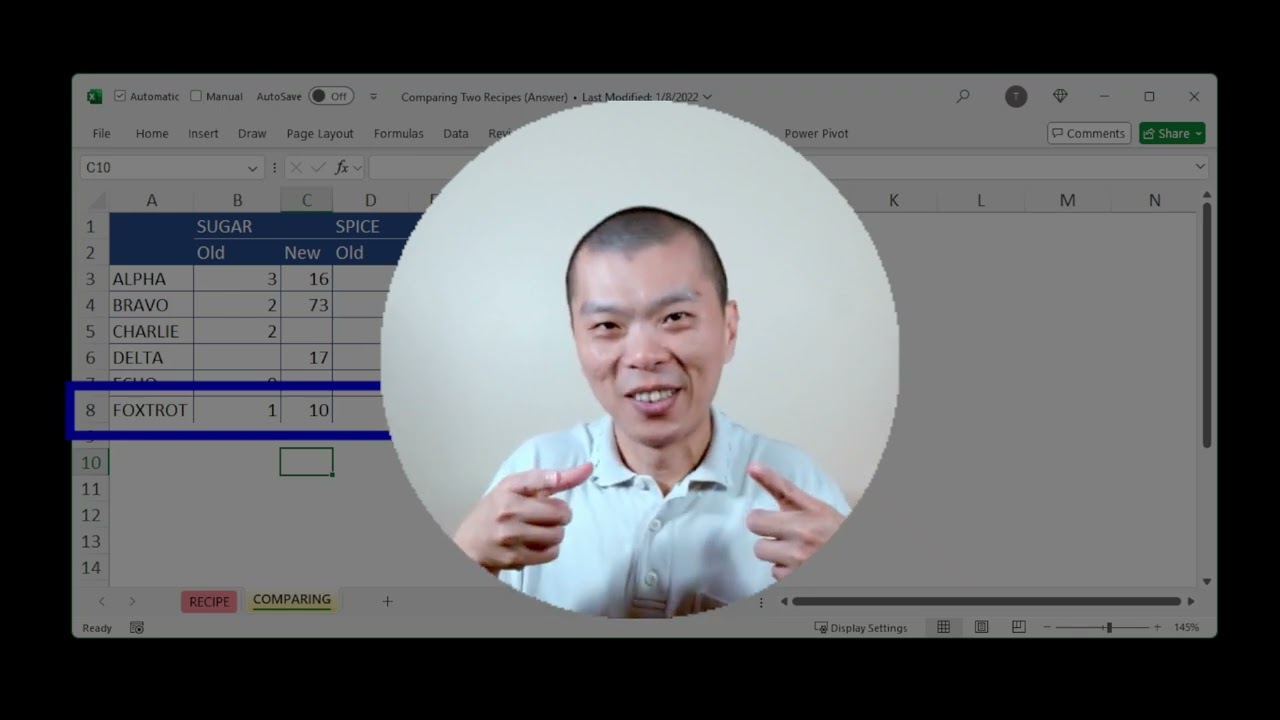Switch to the Insert ribbon tab
The width and height of the screenshot is (1280, 720).
point(203,133)
